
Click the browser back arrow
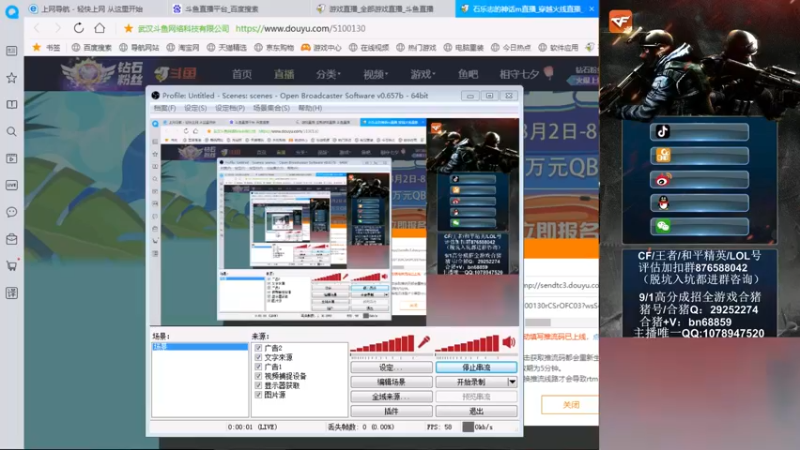37,28
